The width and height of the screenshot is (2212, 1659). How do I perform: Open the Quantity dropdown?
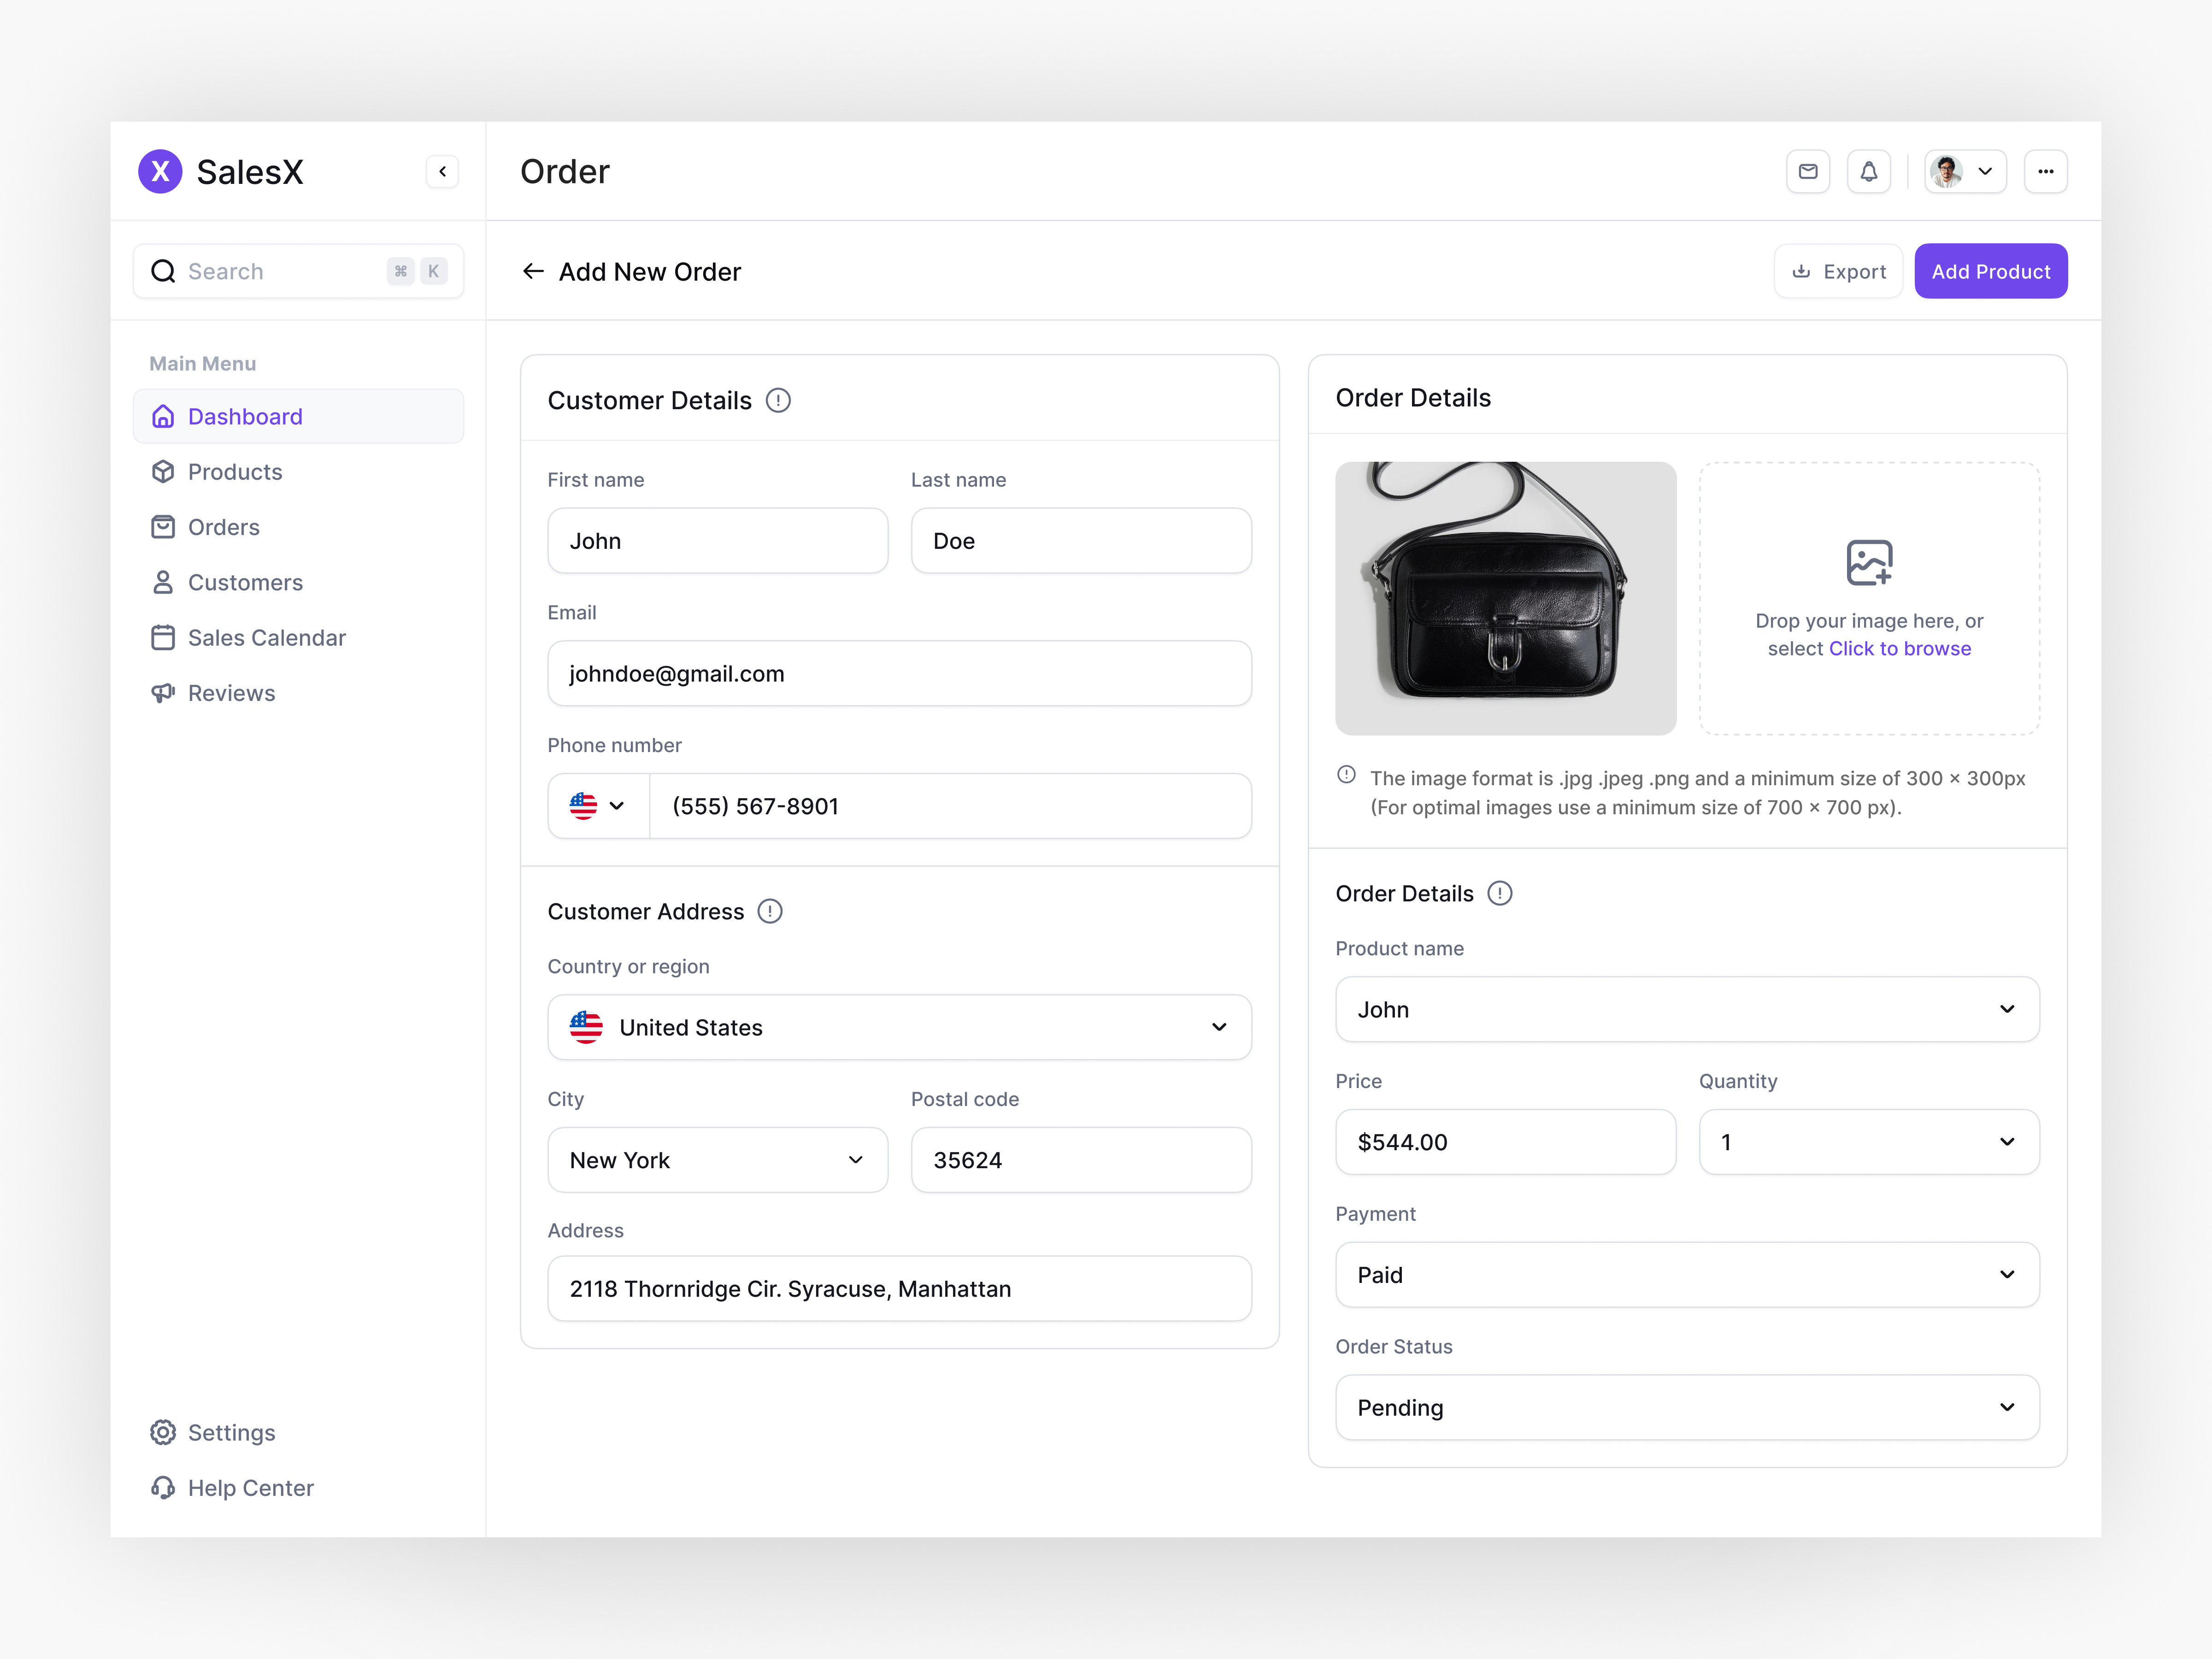pos(1869,1142)
